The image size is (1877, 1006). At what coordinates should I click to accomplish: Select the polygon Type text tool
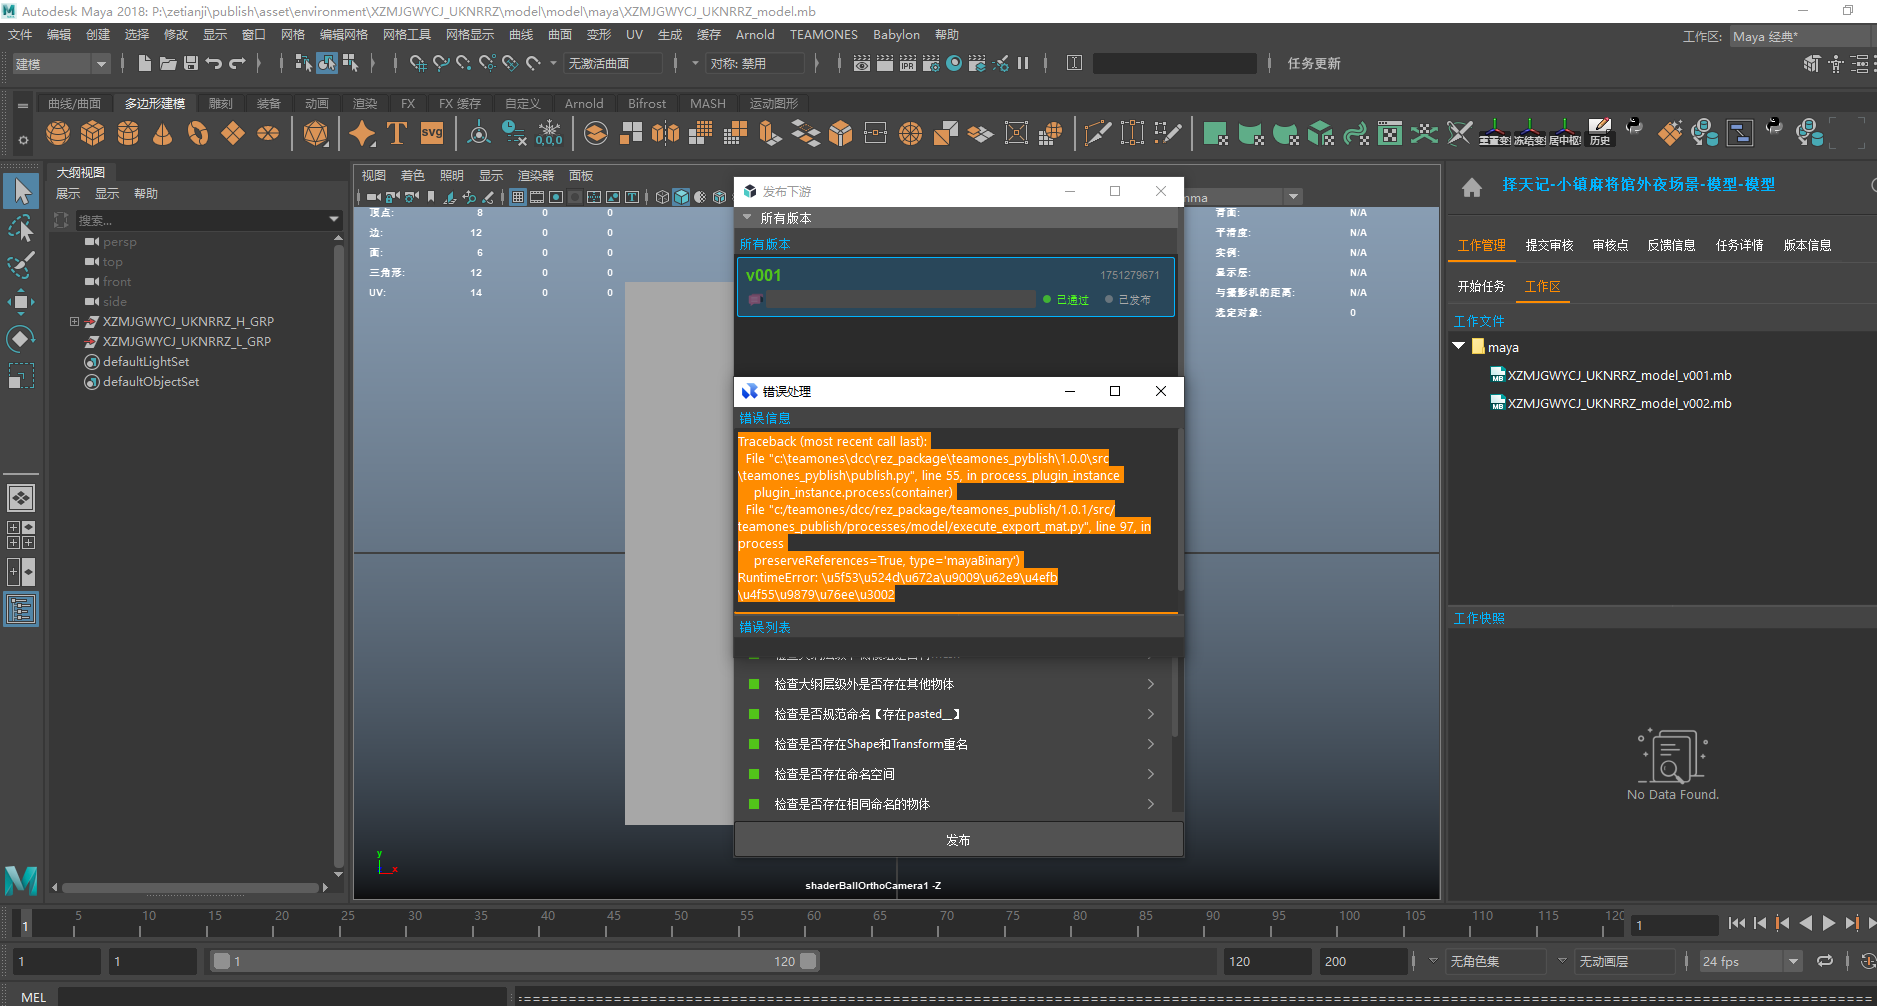click(x=396, y=133)
